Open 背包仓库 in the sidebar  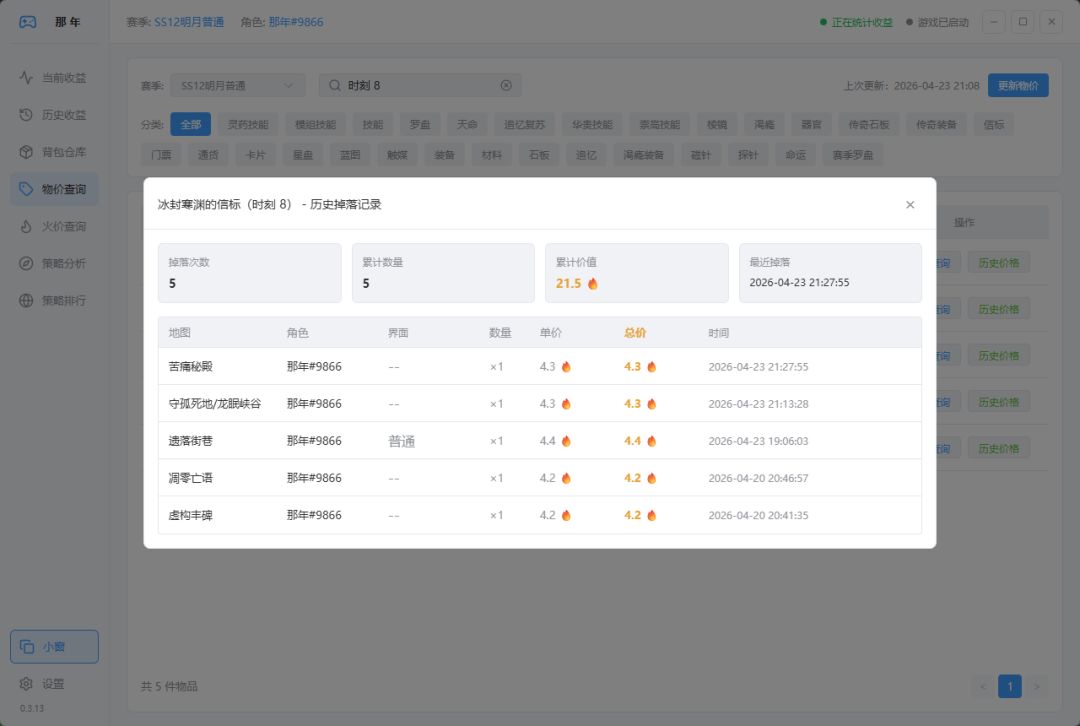coord(63,152)
